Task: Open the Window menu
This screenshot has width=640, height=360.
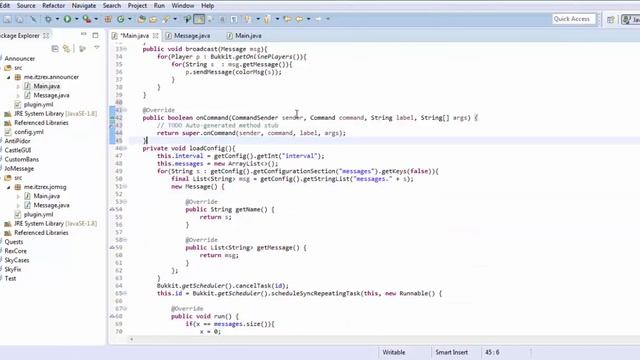Action: [182, 6]
